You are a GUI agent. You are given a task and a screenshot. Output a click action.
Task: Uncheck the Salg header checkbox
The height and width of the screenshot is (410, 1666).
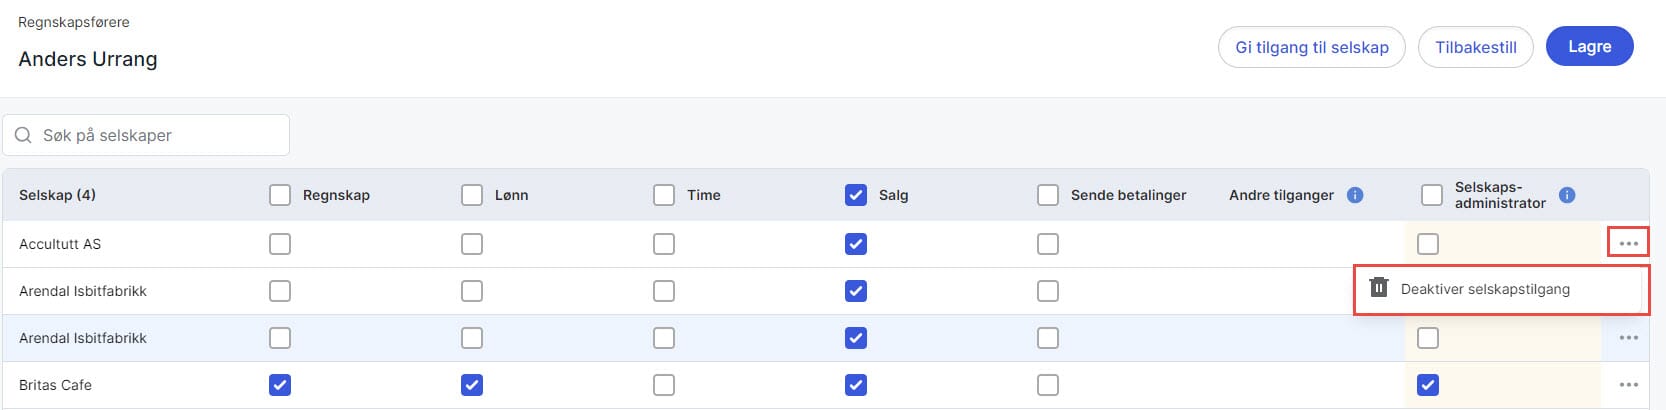pos(856,195)
